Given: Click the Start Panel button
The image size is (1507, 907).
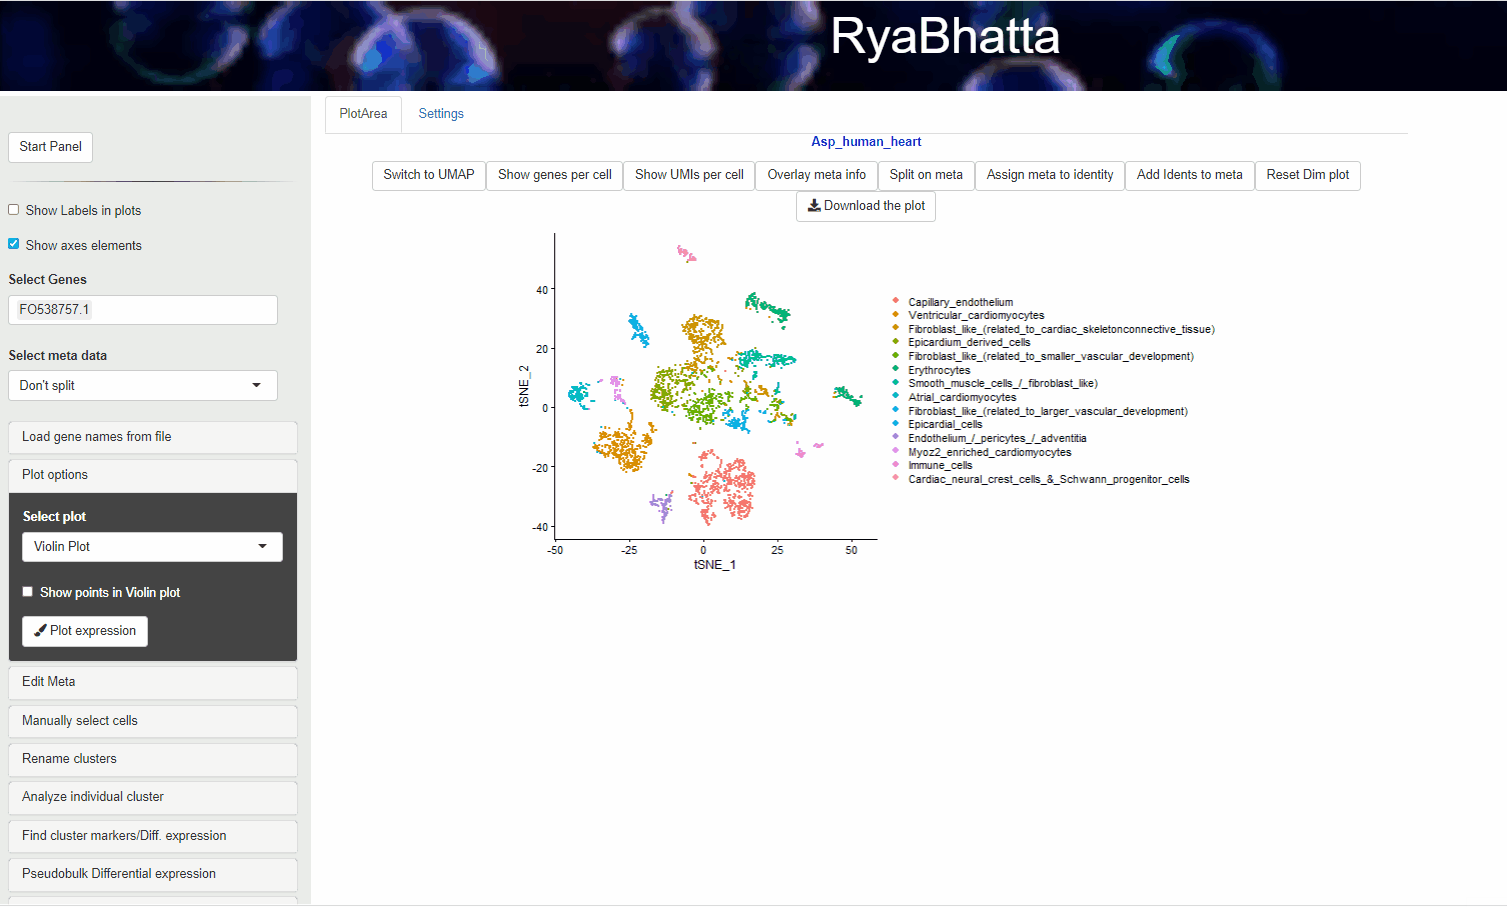Looking at the screenshot, I should (51, 147).
